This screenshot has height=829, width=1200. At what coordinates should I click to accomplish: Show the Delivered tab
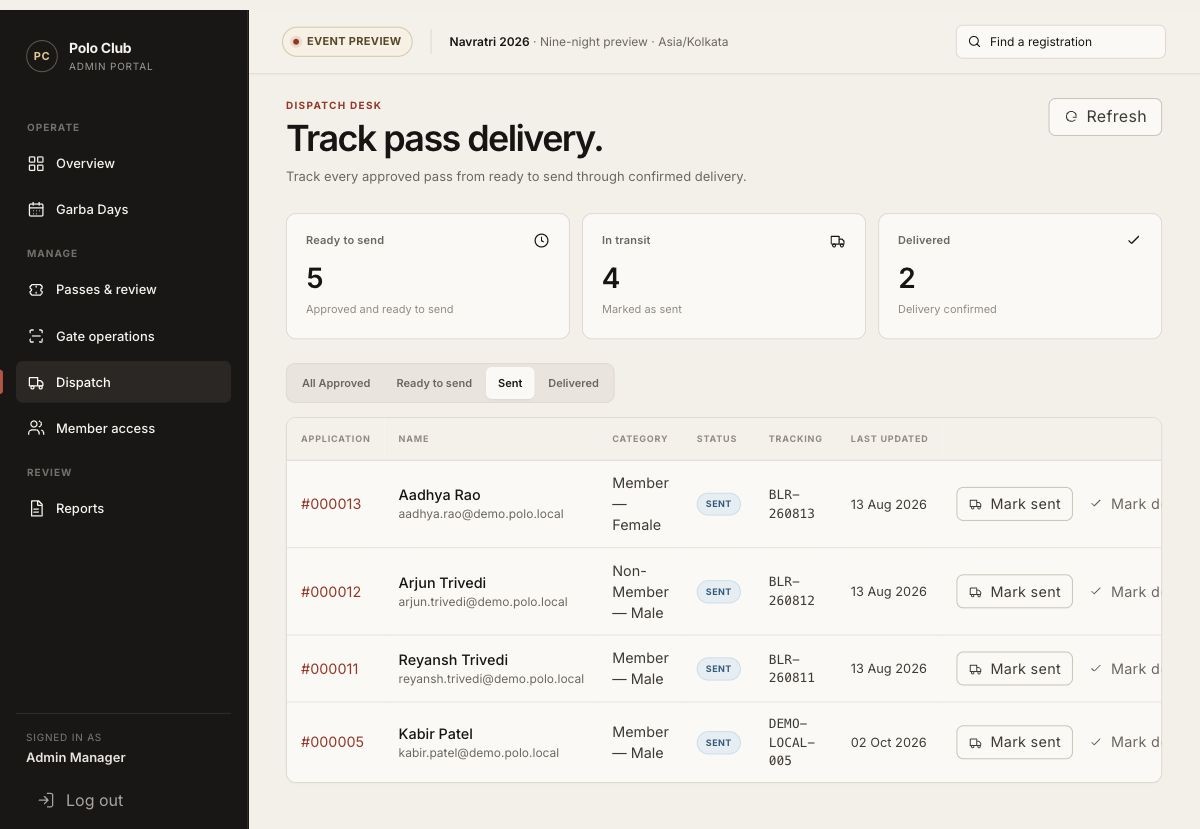coord(573,383)
